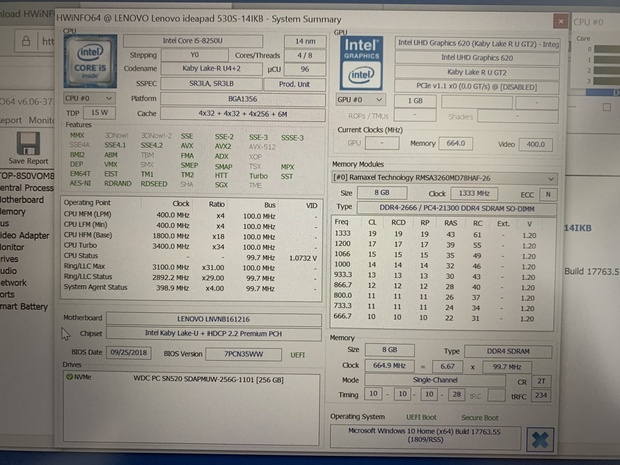Select Monitor in the HWiNFO tree
620x465 pixels.
click(x=12, y=247)
